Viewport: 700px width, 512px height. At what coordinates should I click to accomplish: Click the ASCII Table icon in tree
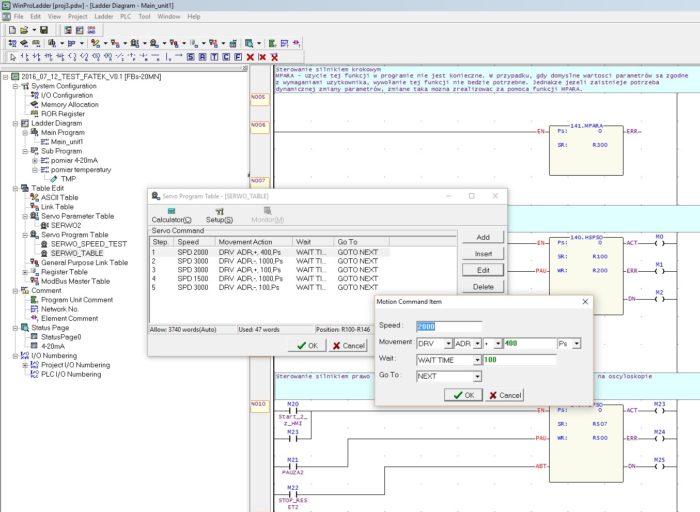[34, 197]
